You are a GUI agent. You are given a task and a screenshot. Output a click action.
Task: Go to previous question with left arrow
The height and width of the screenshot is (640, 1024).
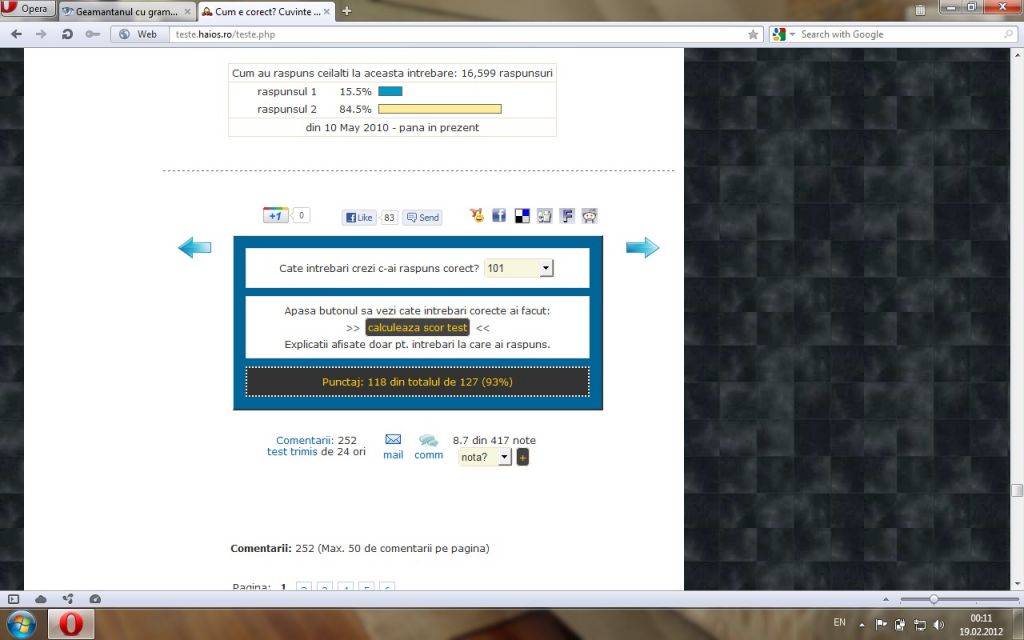pos(194,248)
